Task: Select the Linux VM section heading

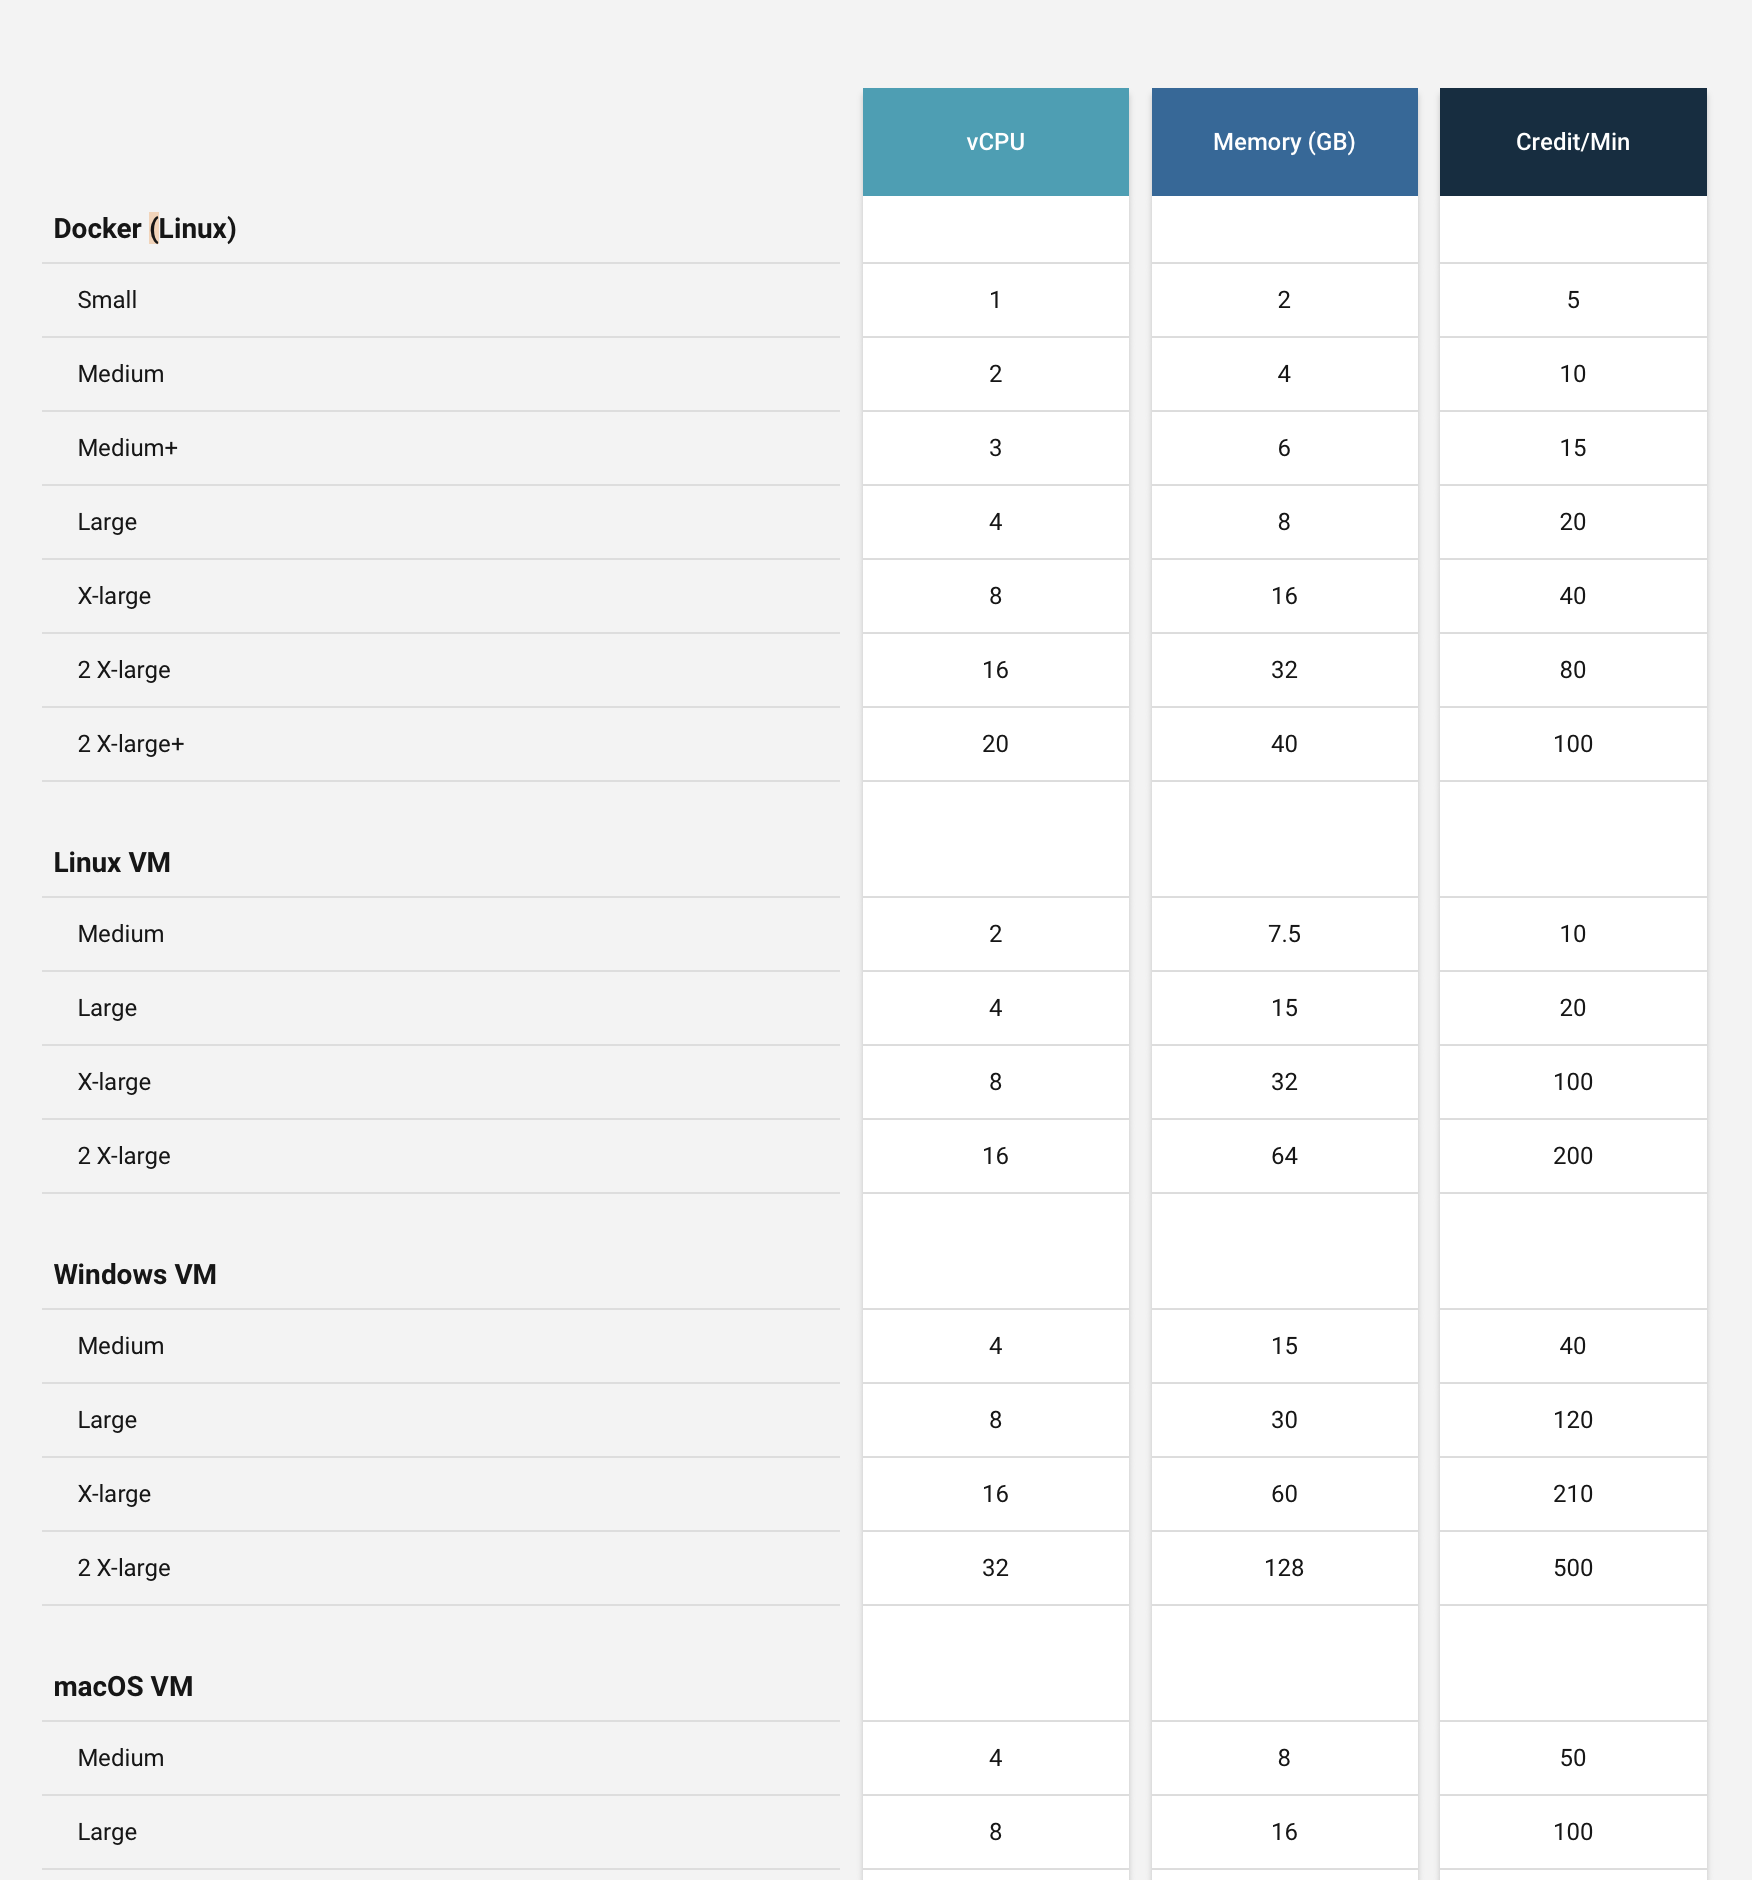Action: [x=112, y=863]
